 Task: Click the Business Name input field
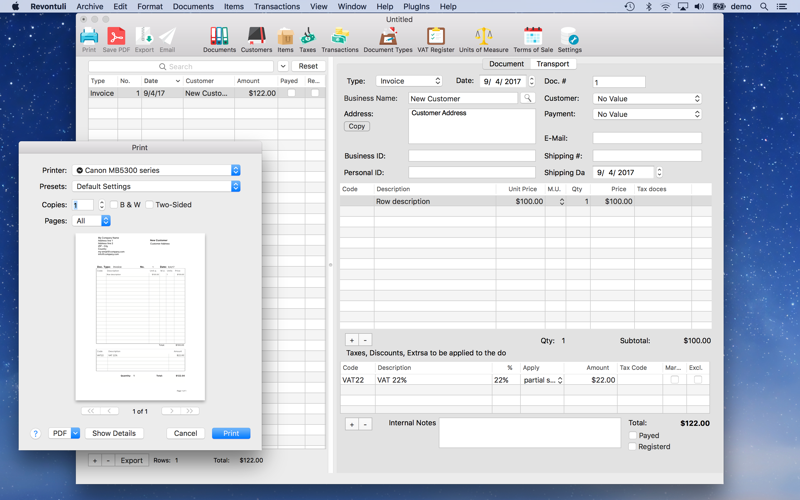click(x=463, y=99)
